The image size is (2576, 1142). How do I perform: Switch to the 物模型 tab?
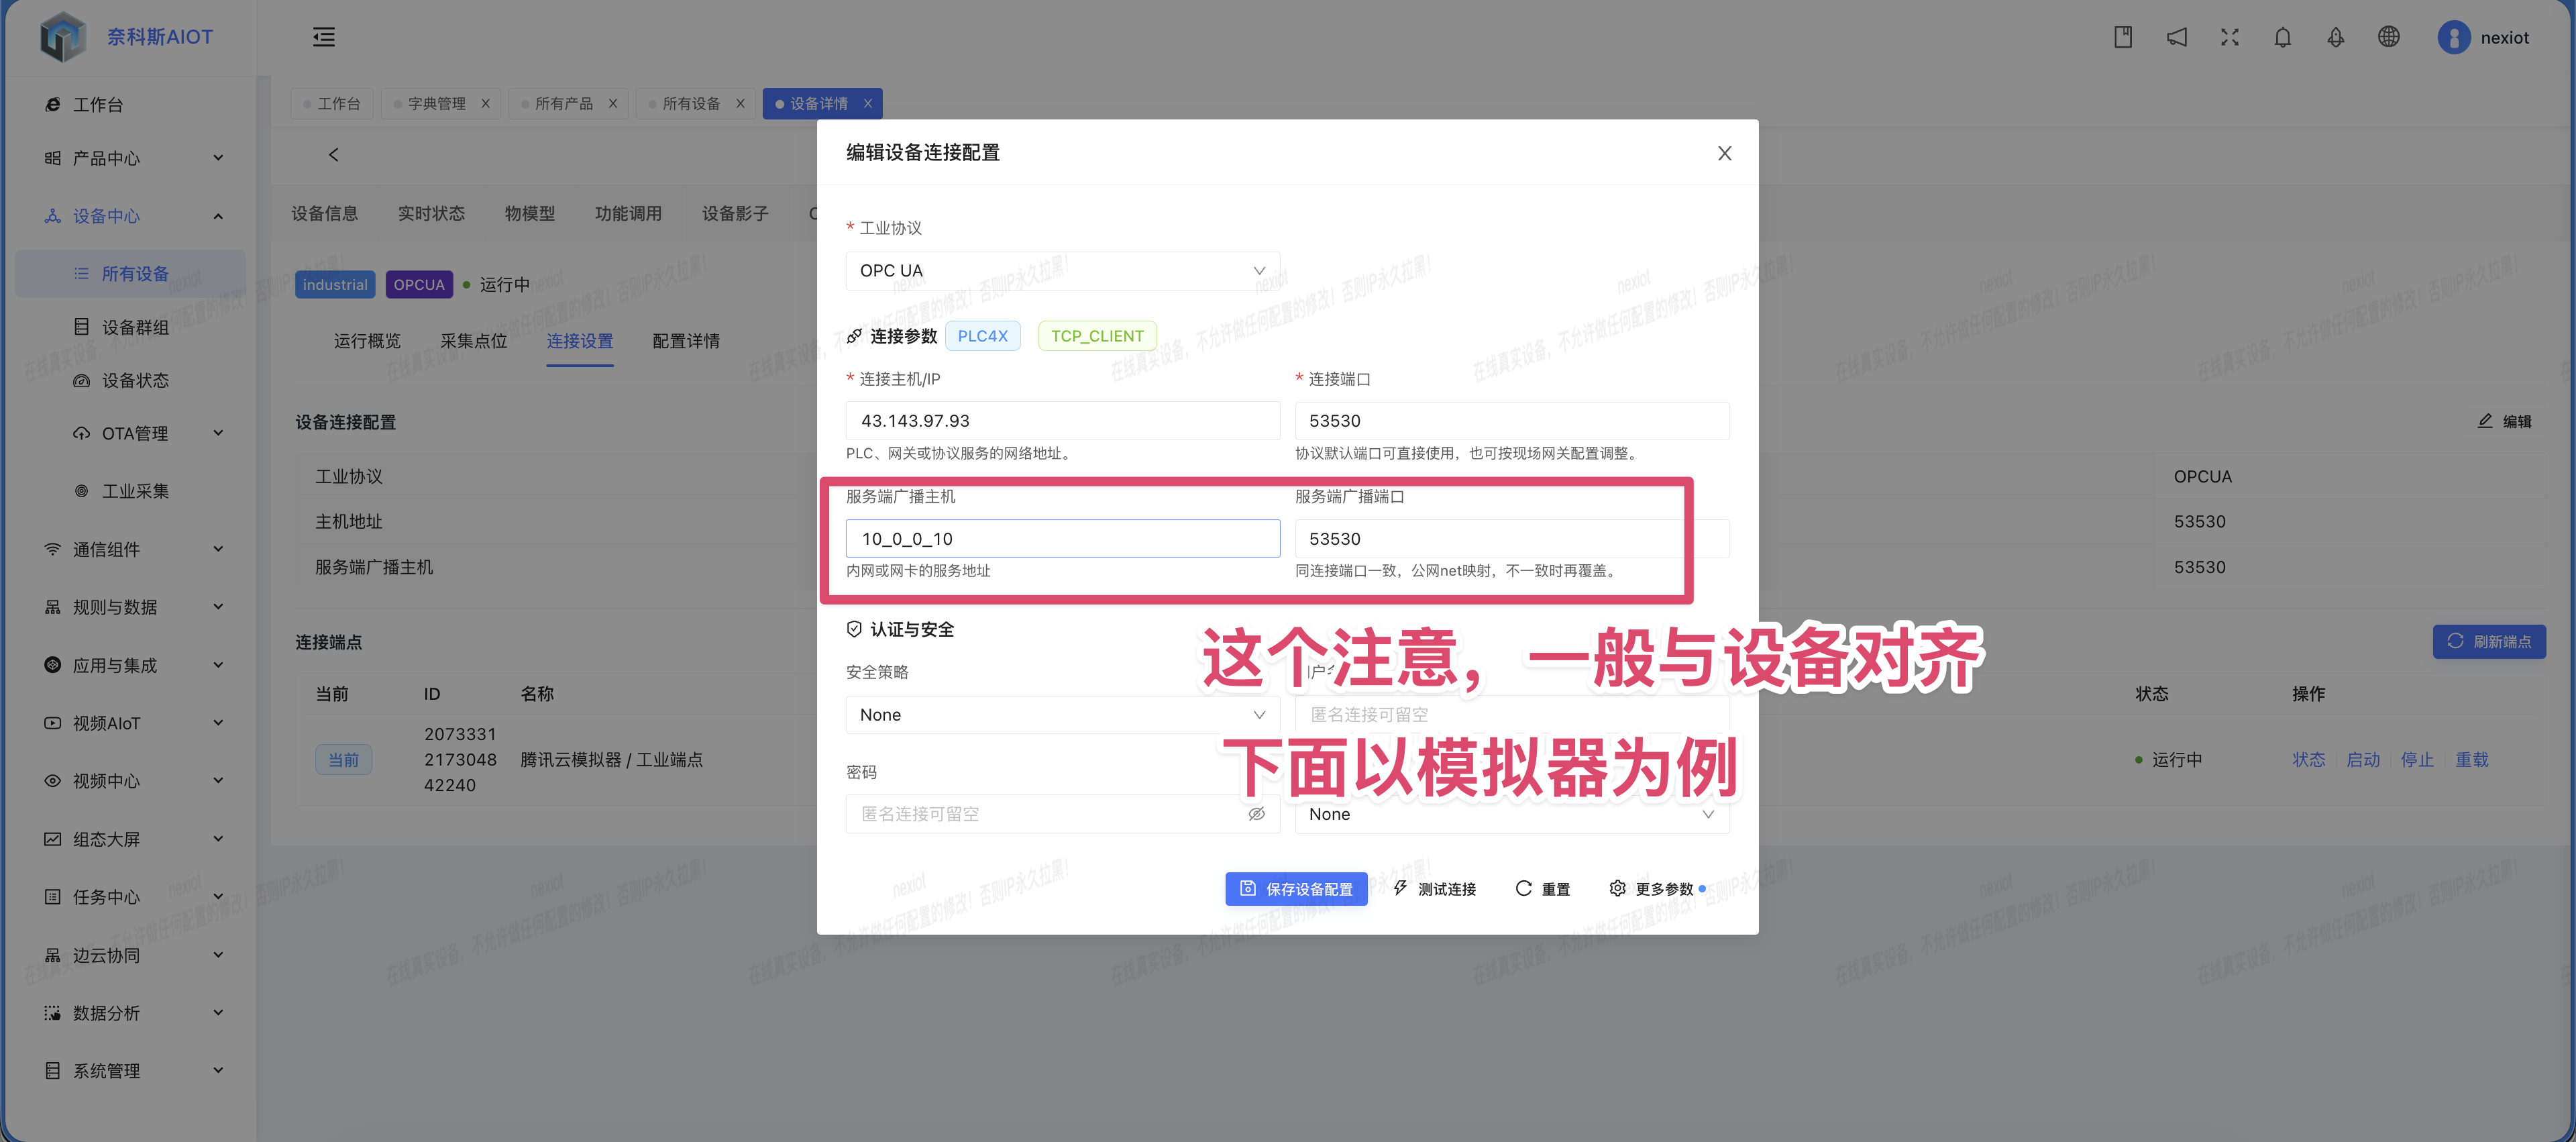[x=529, y=213]
